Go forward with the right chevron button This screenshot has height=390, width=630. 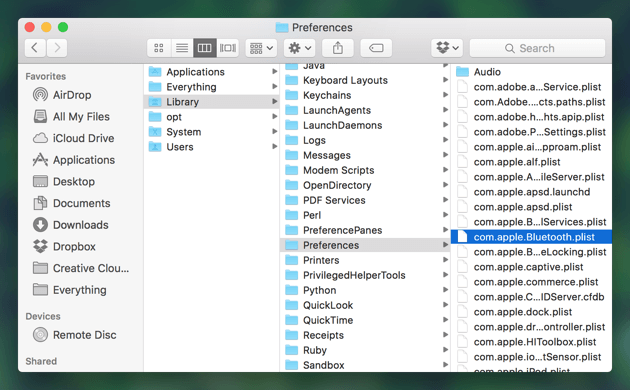point(57,48)
